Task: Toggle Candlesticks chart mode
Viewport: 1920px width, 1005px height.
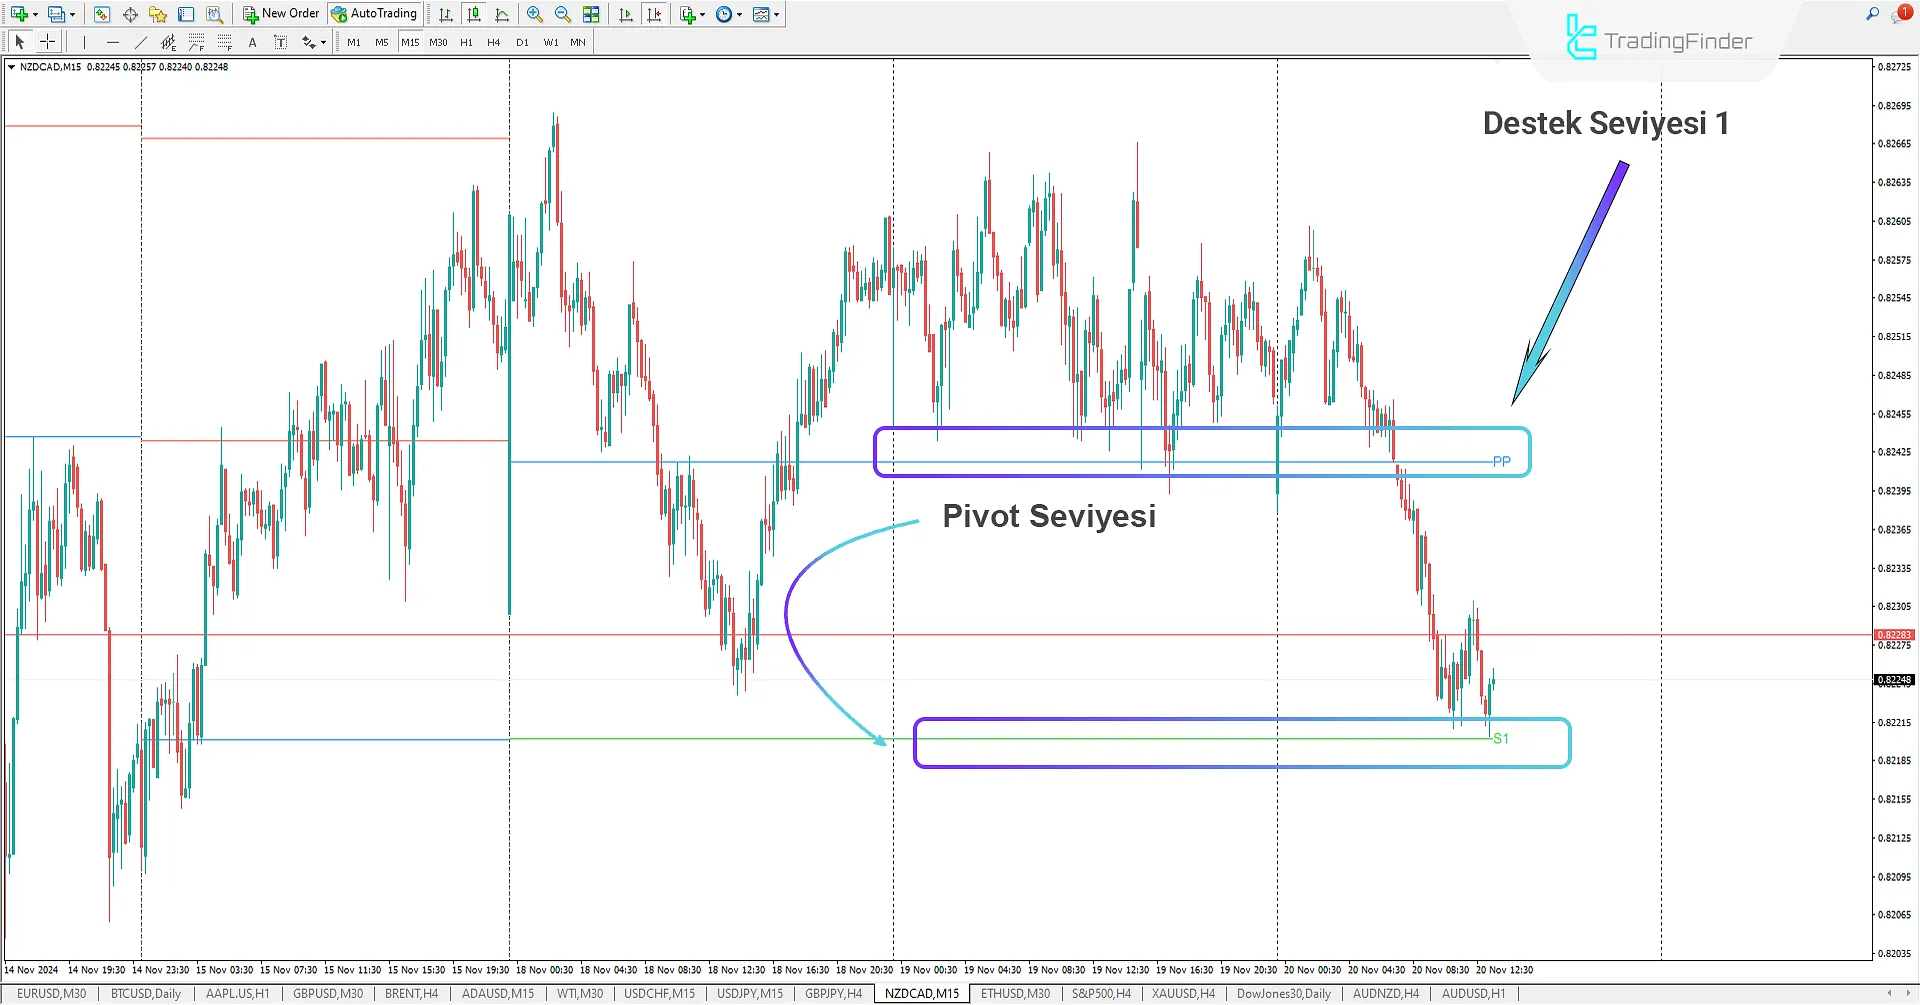Action: click(x=474, y=14)
